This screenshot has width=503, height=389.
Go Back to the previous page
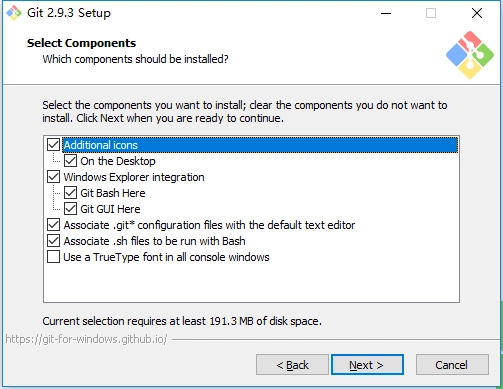pos(292,365)
